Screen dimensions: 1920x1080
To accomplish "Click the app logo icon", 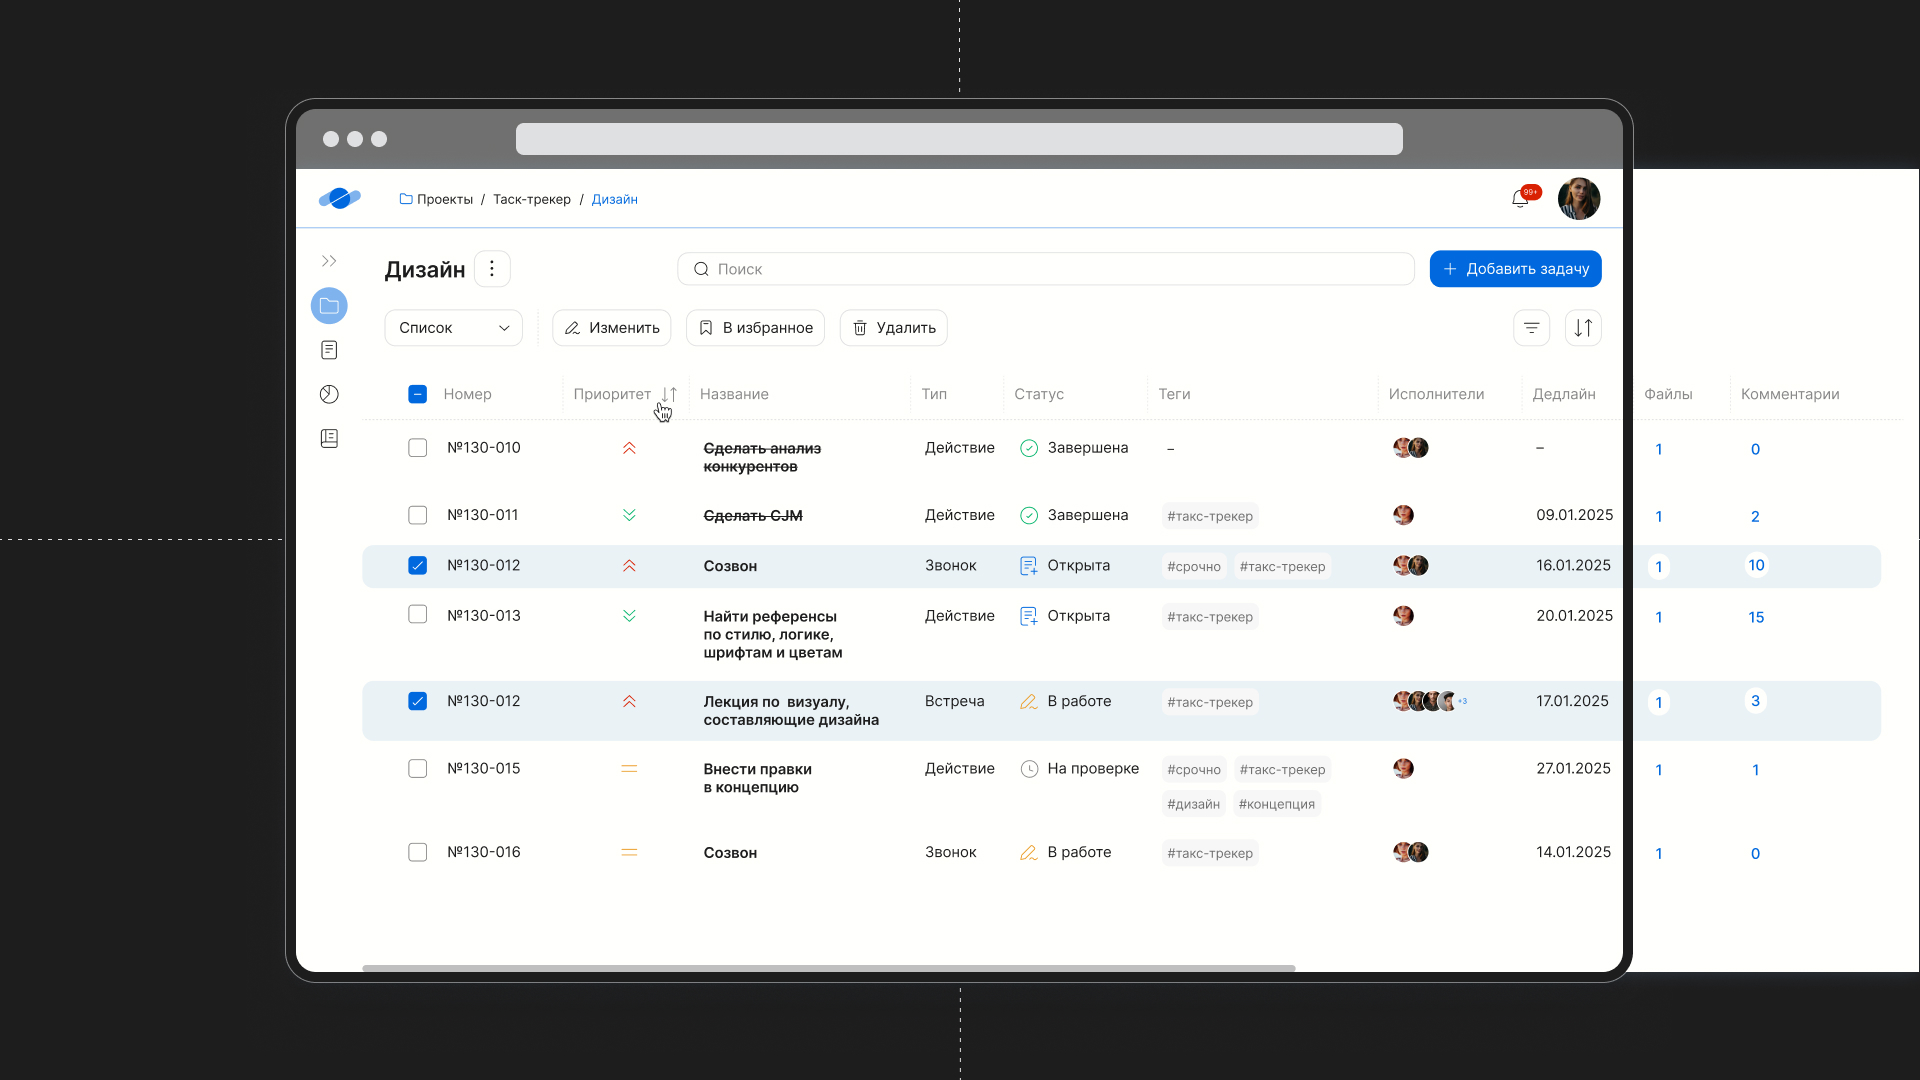I will (x=340, y=199).
